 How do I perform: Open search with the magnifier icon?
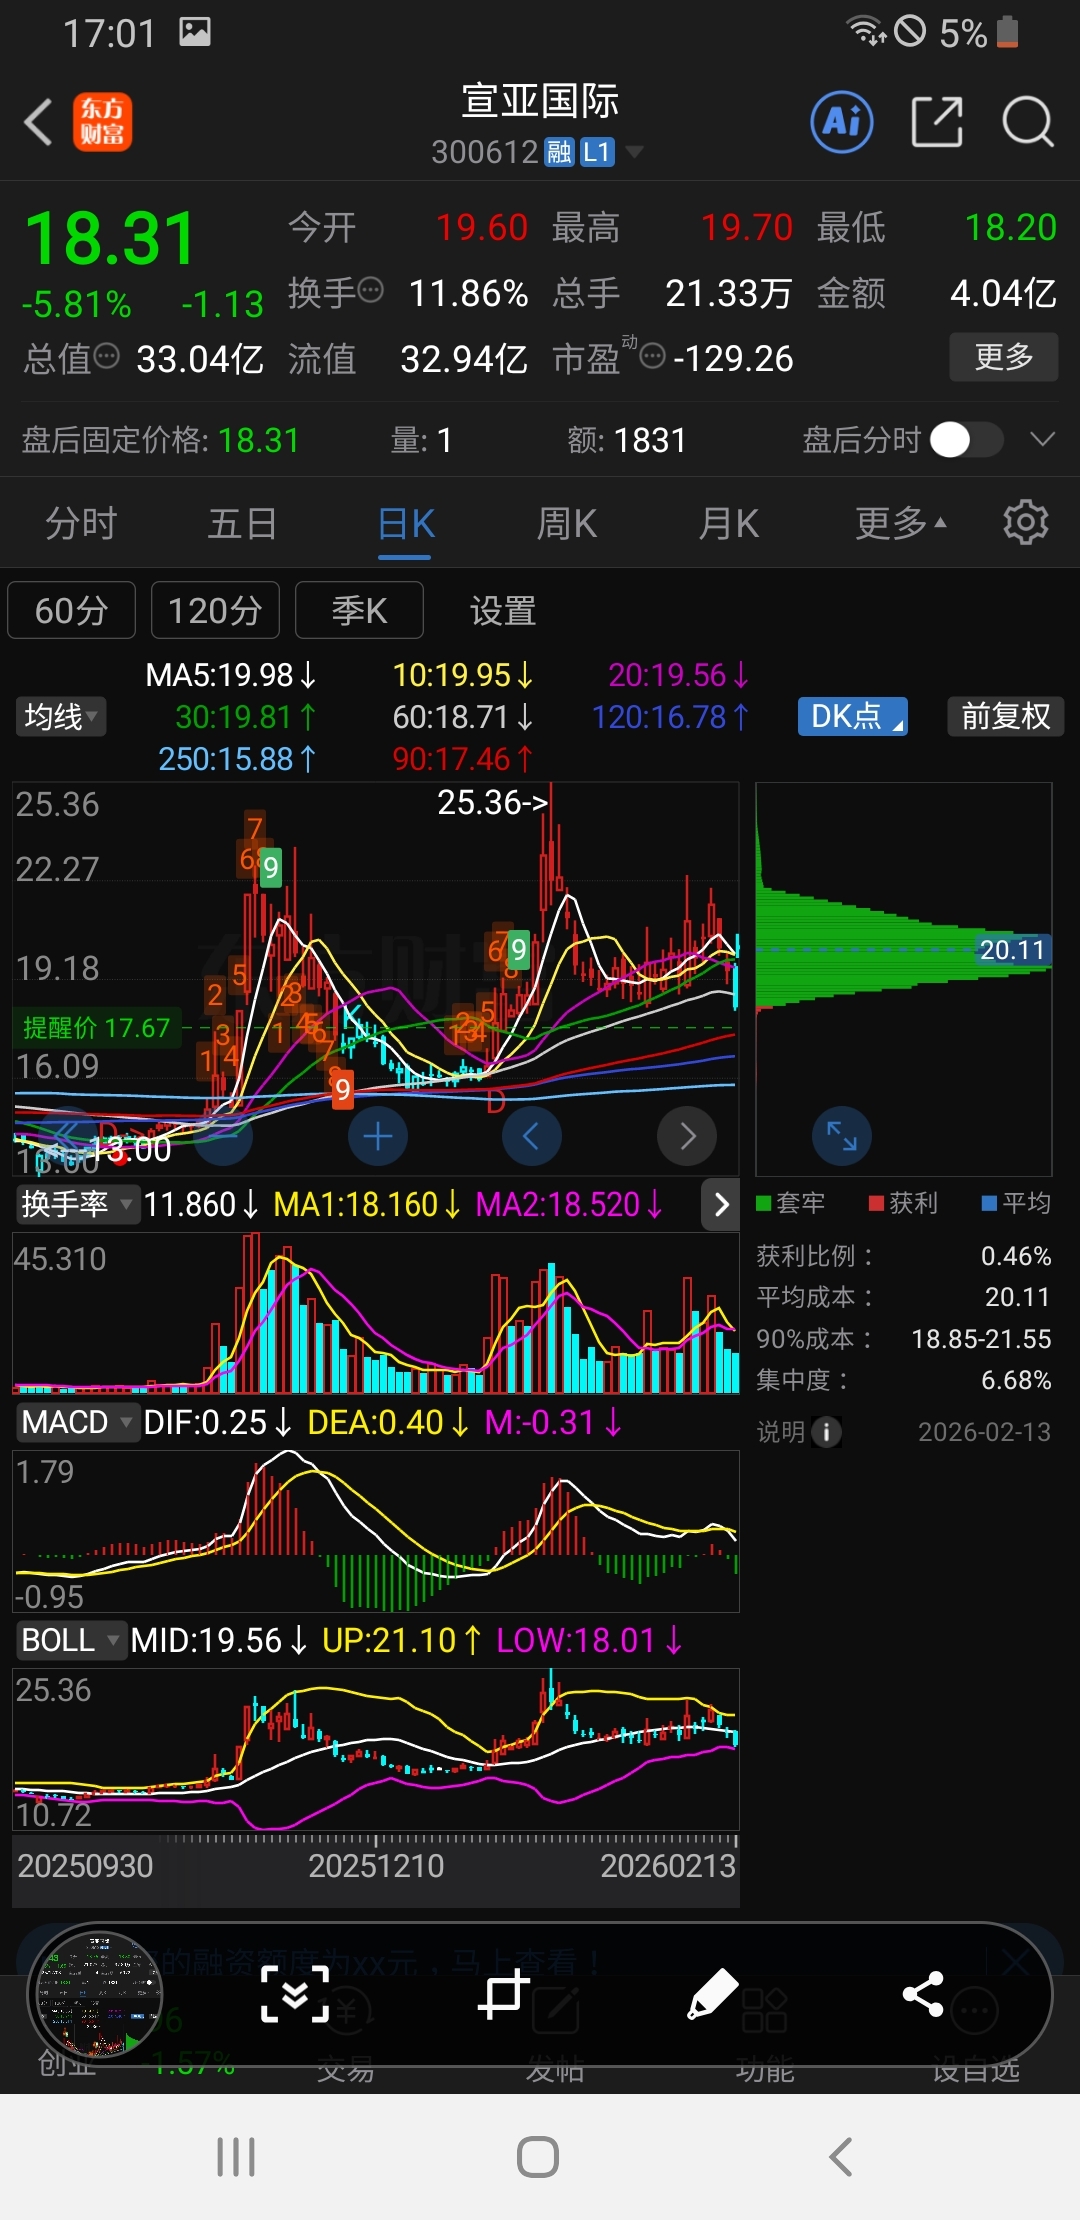coord(1028,122)
